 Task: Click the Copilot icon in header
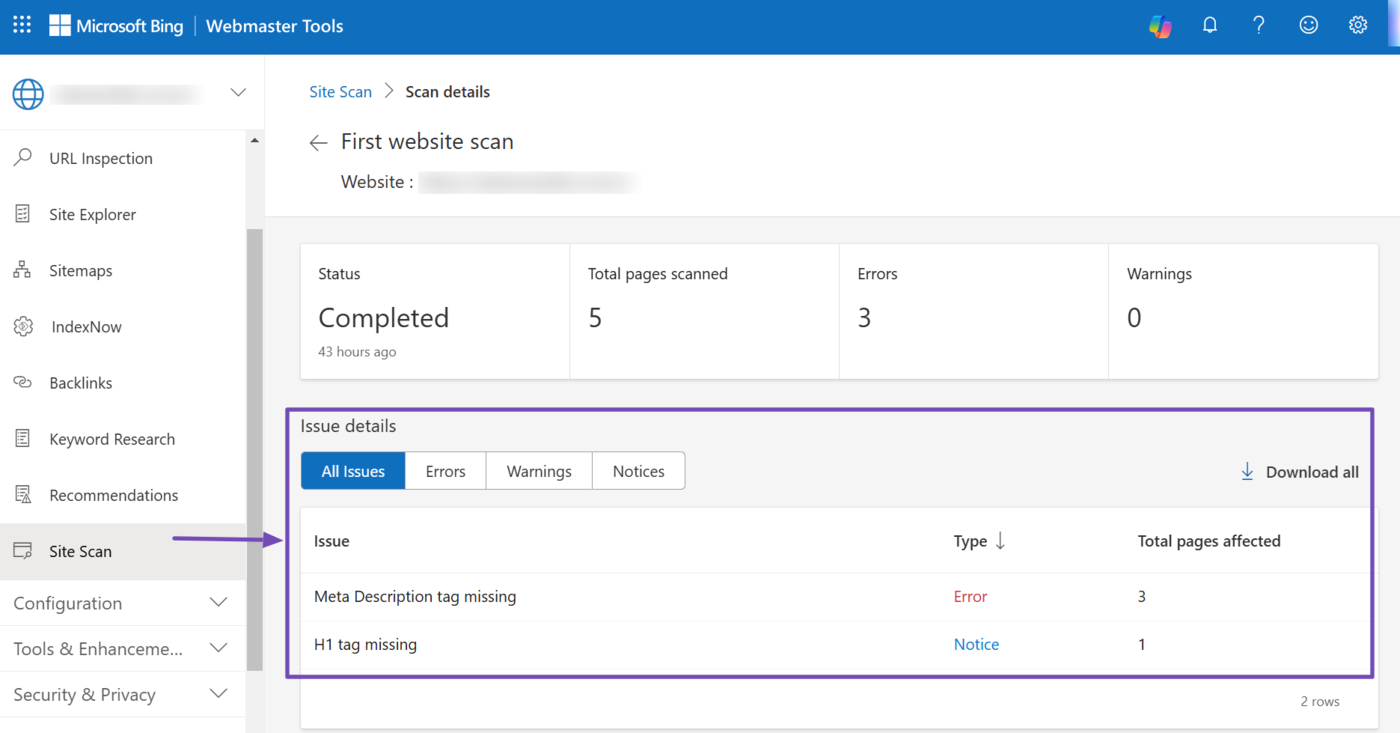coord(1160,26)
